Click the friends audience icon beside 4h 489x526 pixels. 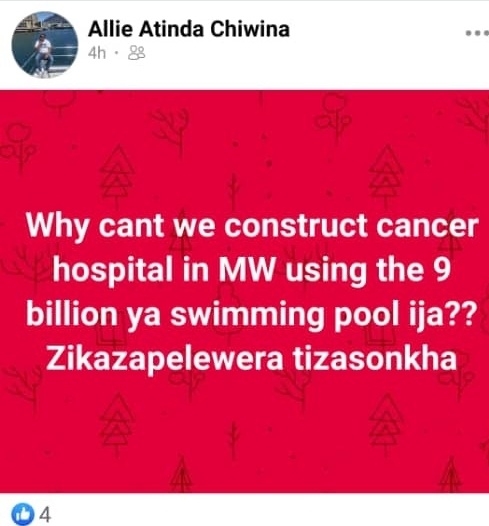click(137, 53)
